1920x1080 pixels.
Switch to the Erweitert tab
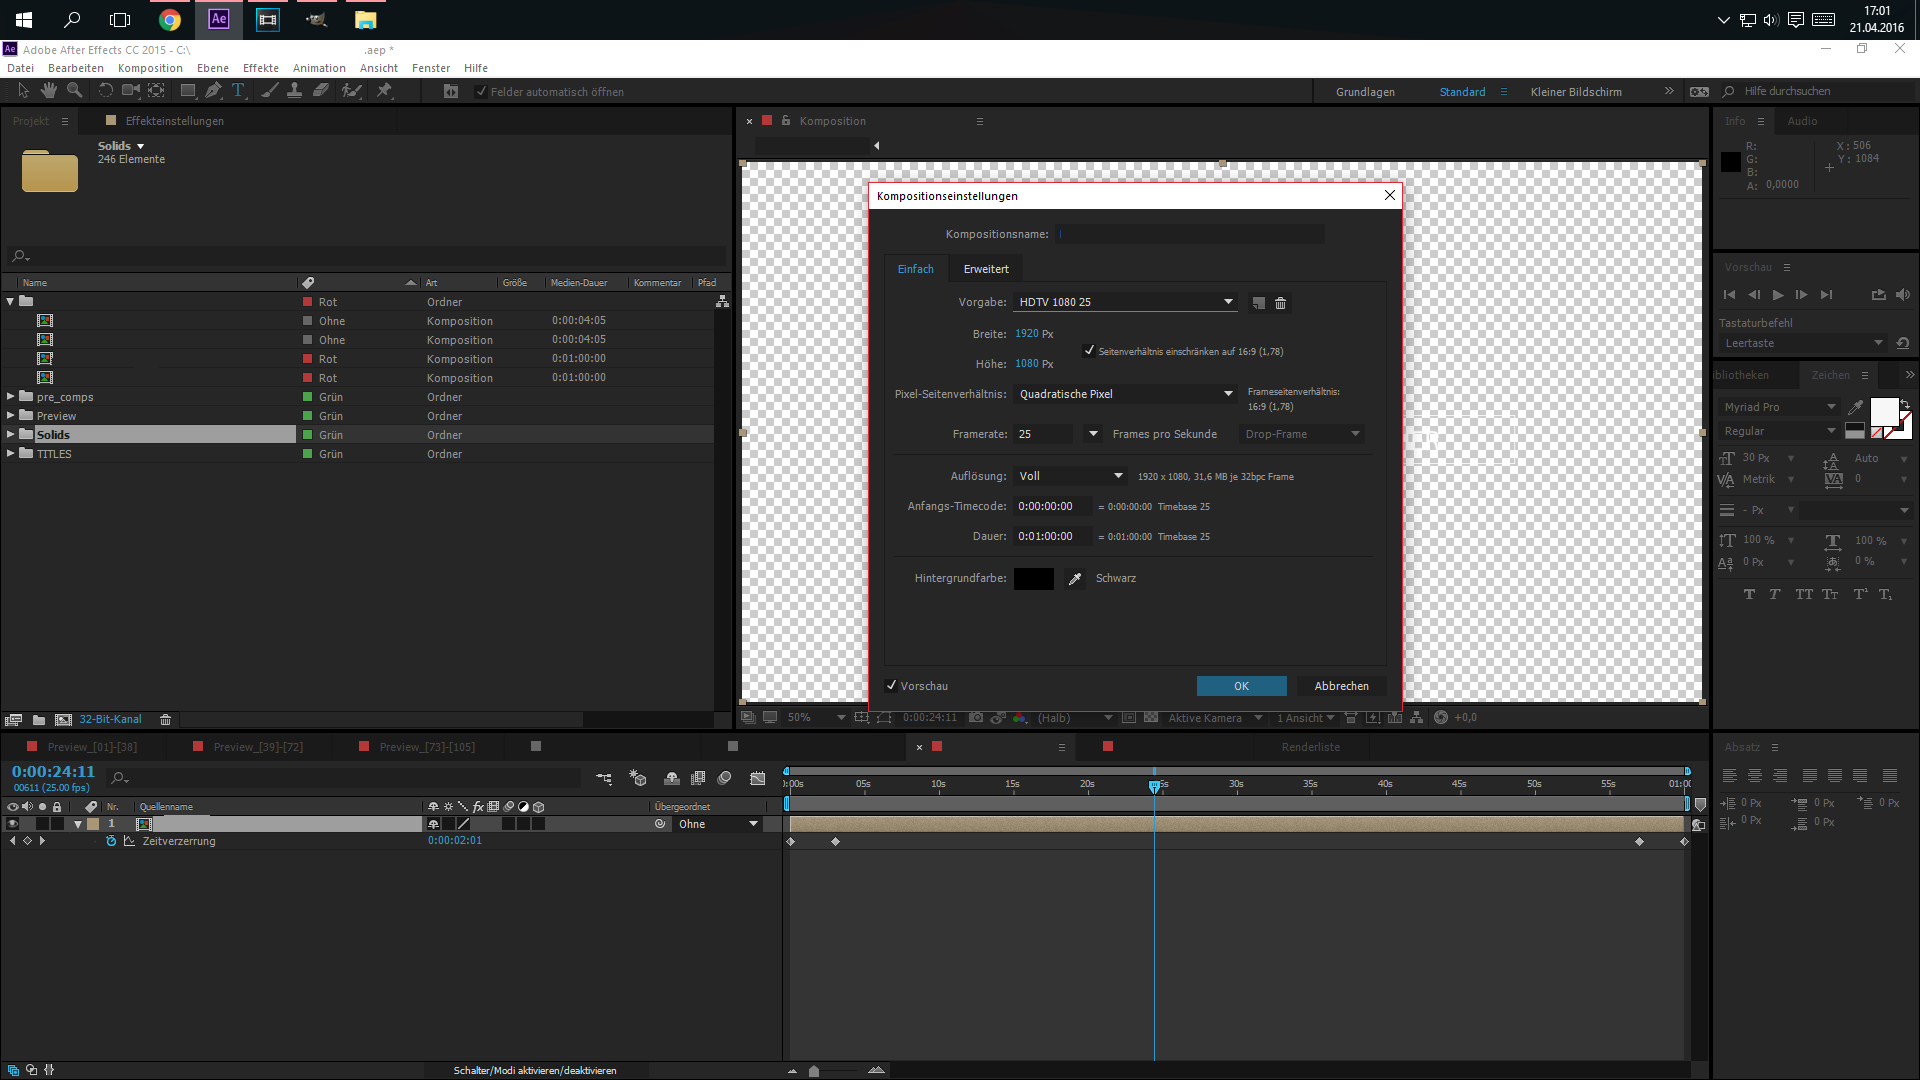(985, 269)
